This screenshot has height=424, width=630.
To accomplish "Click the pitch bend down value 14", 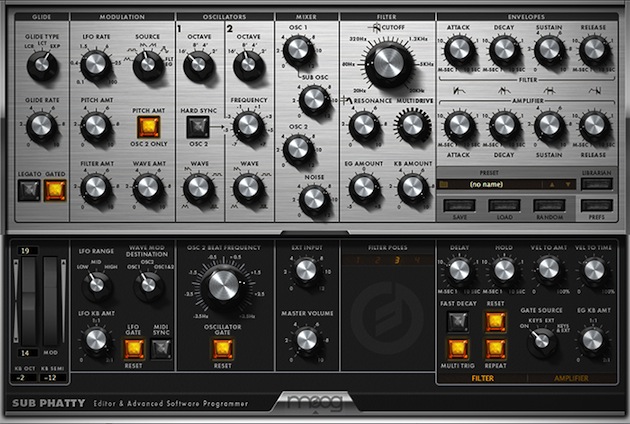I will [27, 353].
